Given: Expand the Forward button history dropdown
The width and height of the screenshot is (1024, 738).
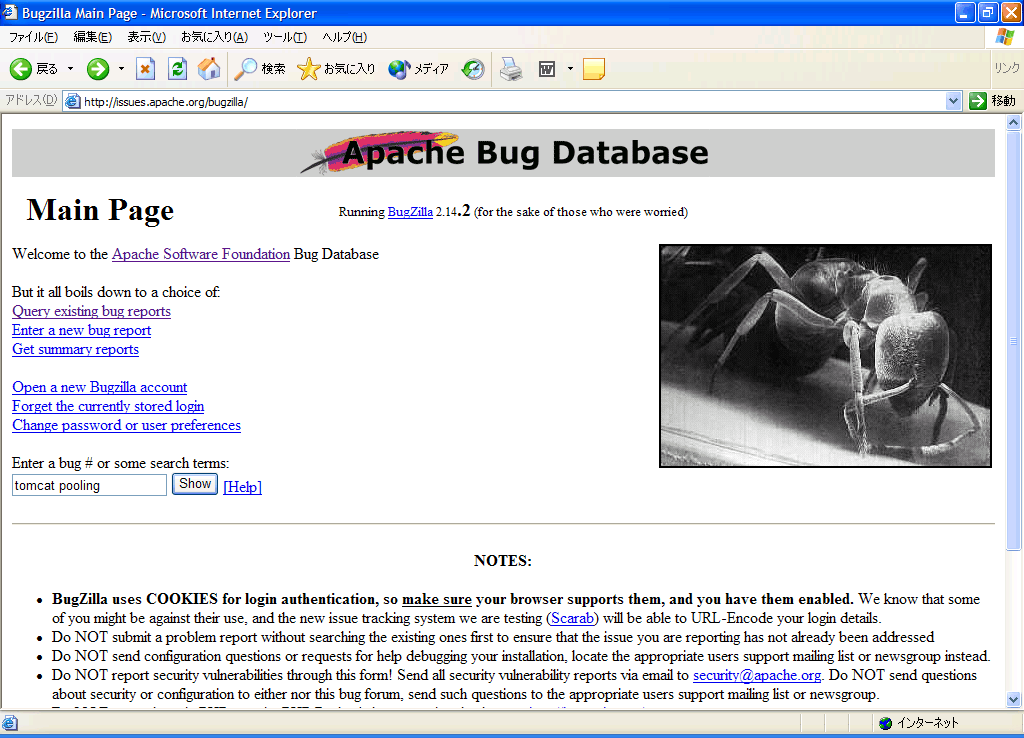Looking at the screenshot, I should [121, 69].
